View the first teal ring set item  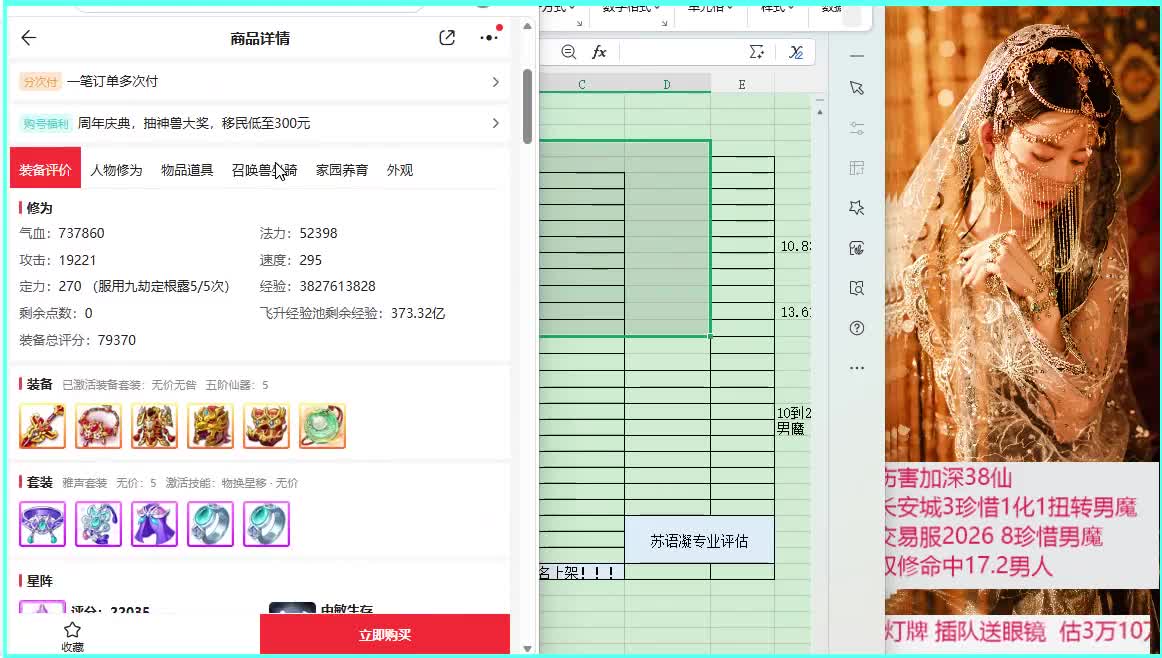[210, 524]
